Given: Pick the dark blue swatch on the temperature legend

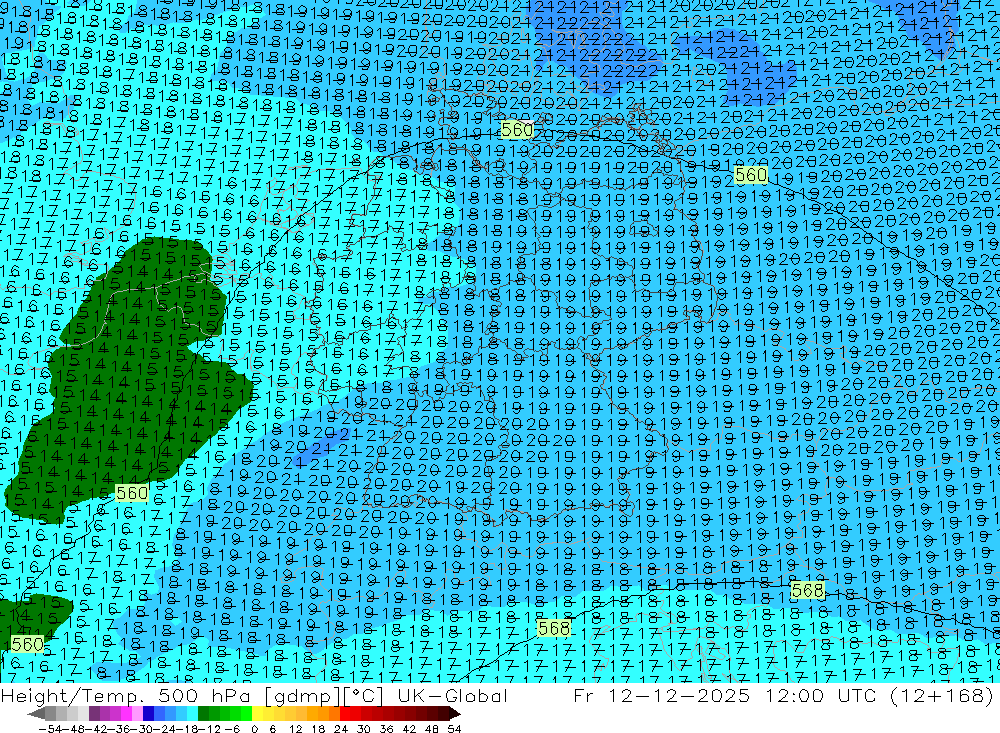Looking at the screenshot, I should 148,714.
